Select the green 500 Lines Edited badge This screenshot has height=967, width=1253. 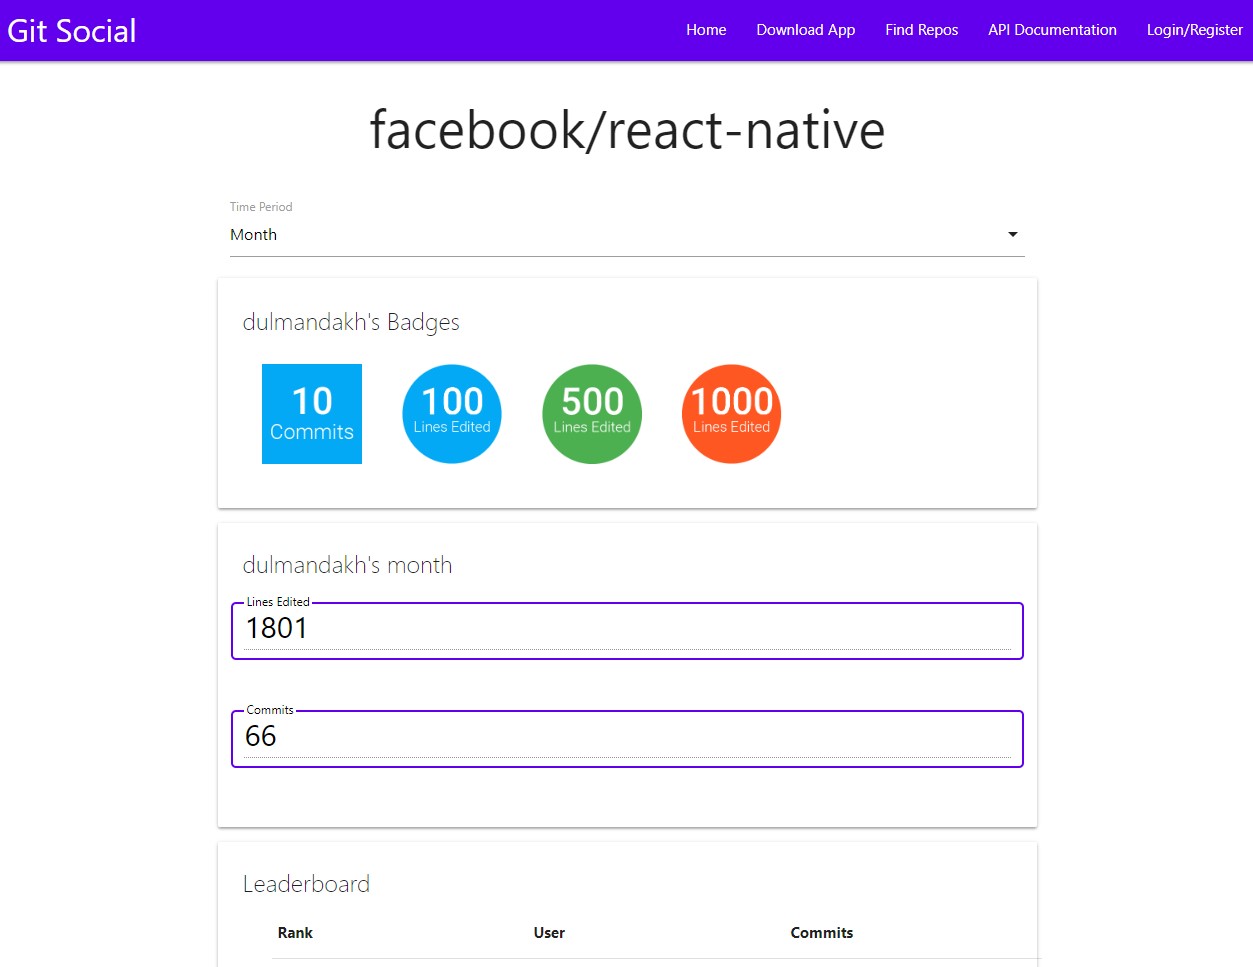coord(592,414)
